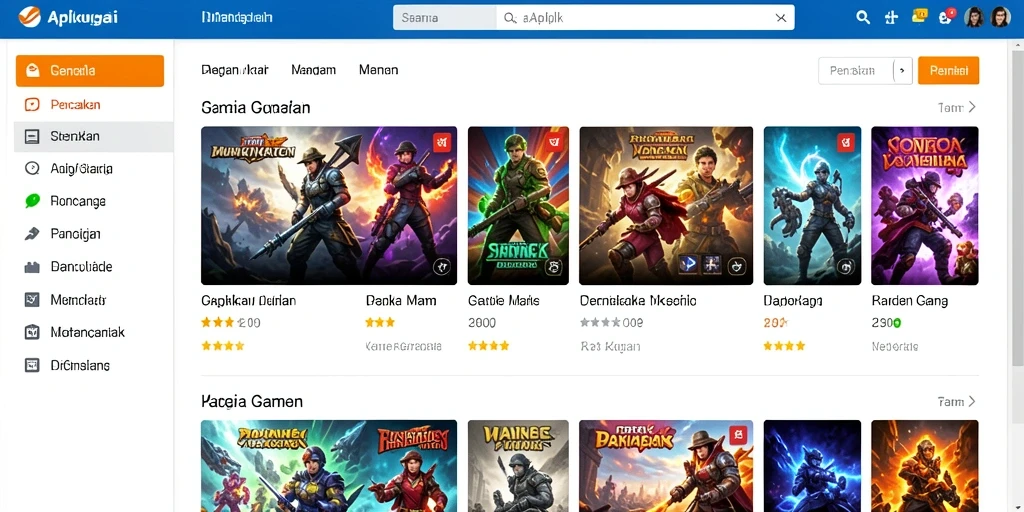Open the Danokaga title link
1024x512 pixels.
[x=793, y=301]
